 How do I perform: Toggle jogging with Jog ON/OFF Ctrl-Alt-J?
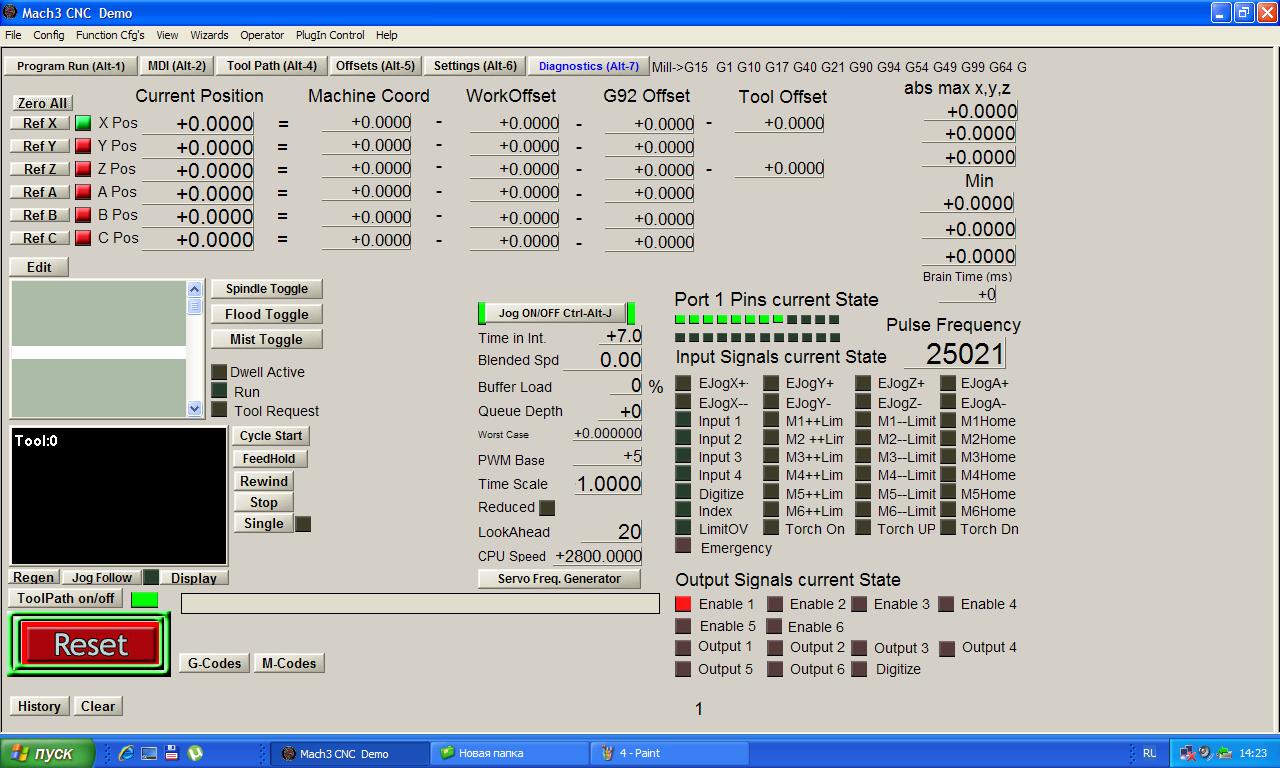point(556,313)
